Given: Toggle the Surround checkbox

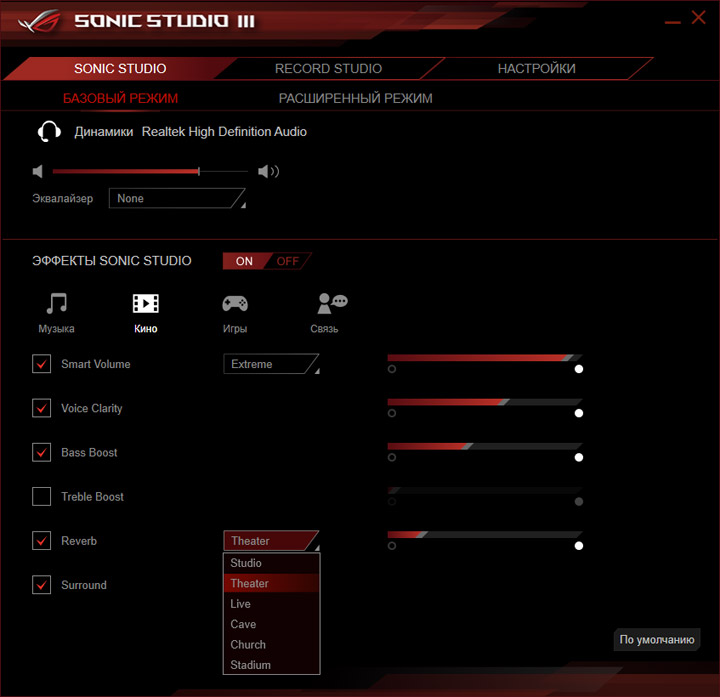Looking at the screenshot, I should pos(41,585).
